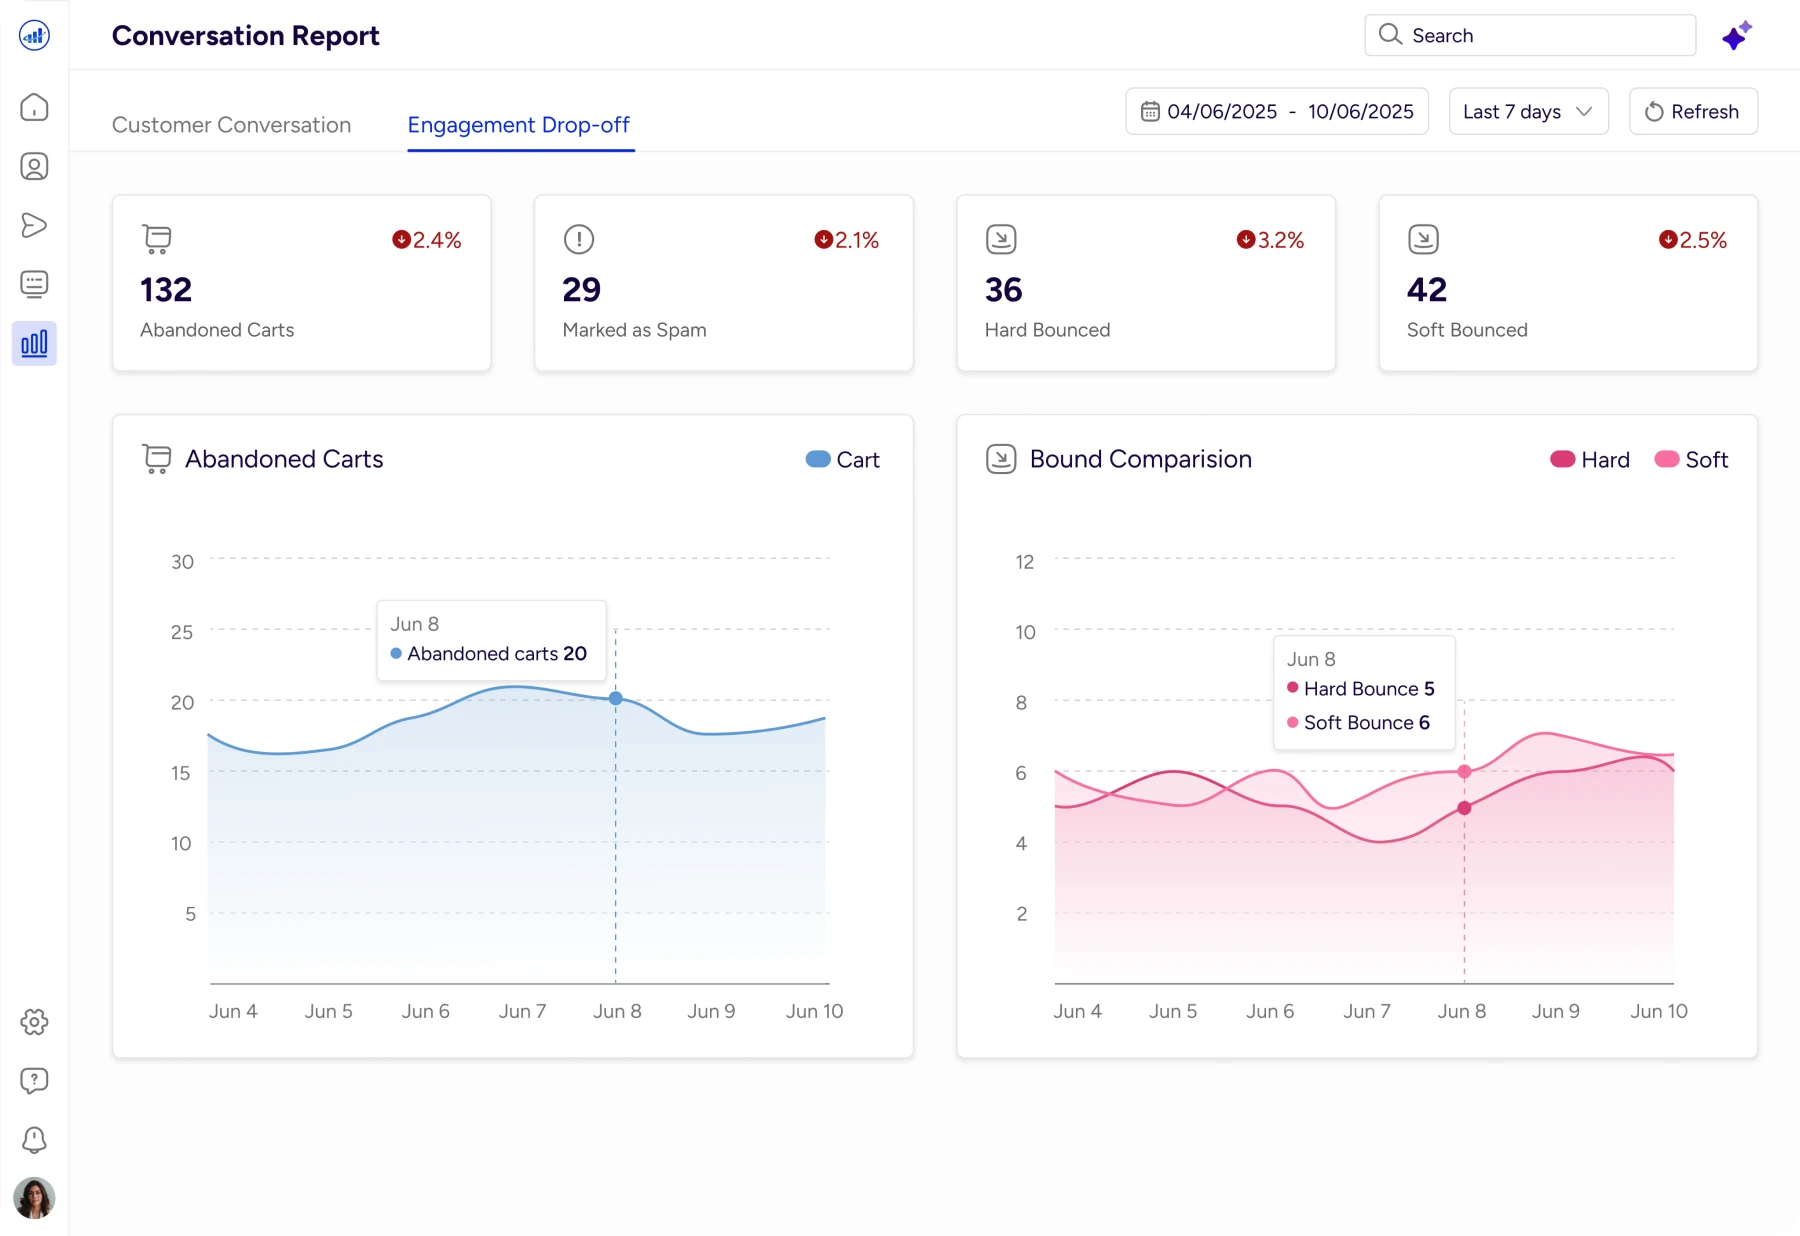Click the AI sparkle icon near search
The height and width of the screenshot is (1236, 1800).
pos(1737,36)
